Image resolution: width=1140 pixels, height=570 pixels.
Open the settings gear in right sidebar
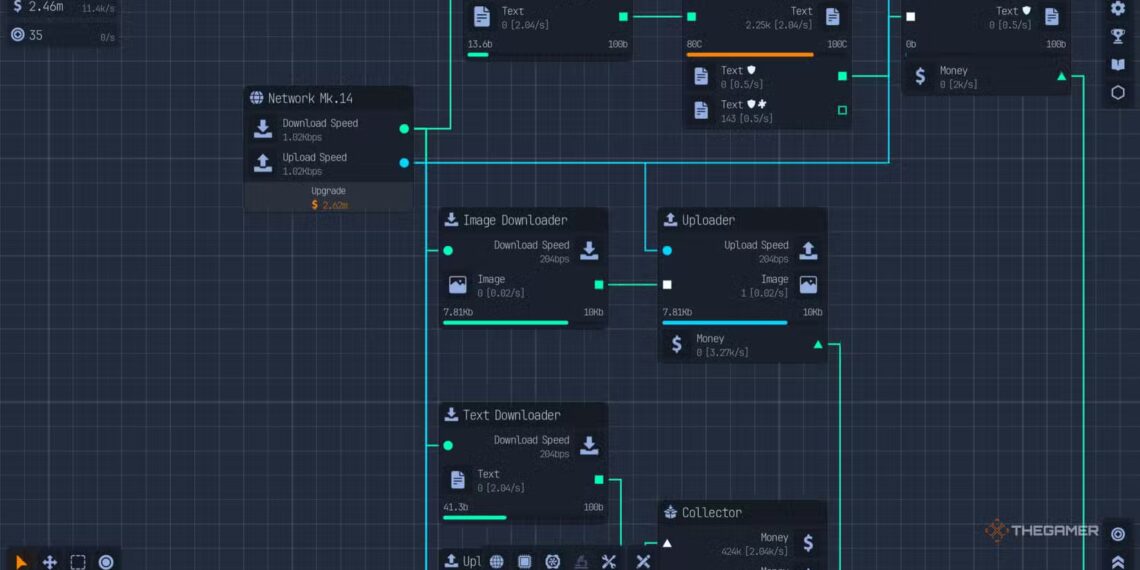pos(1118,9)
